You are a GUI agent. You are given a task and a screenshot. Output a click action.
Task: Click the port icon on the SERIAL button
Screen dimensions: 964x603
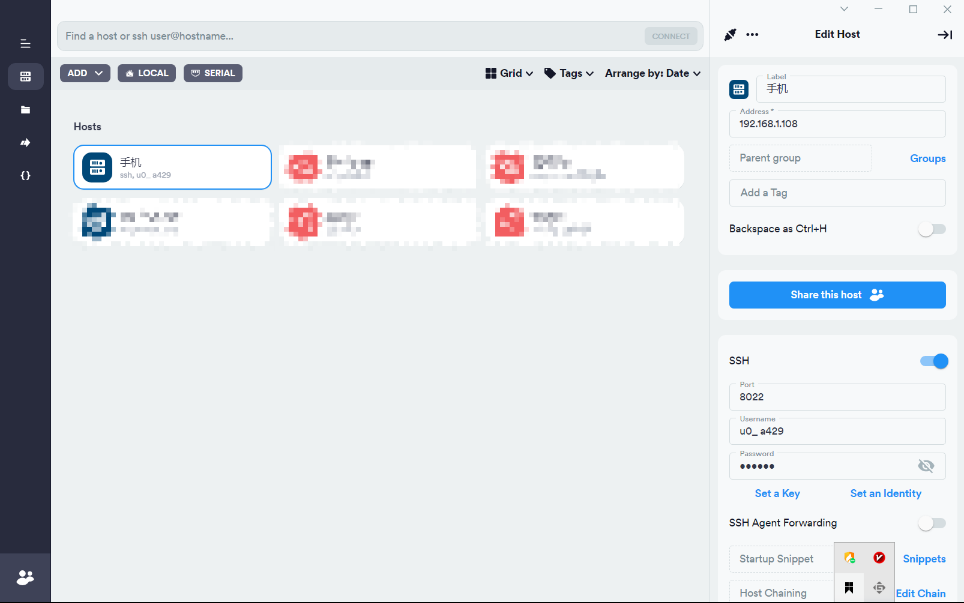(196, 73)
